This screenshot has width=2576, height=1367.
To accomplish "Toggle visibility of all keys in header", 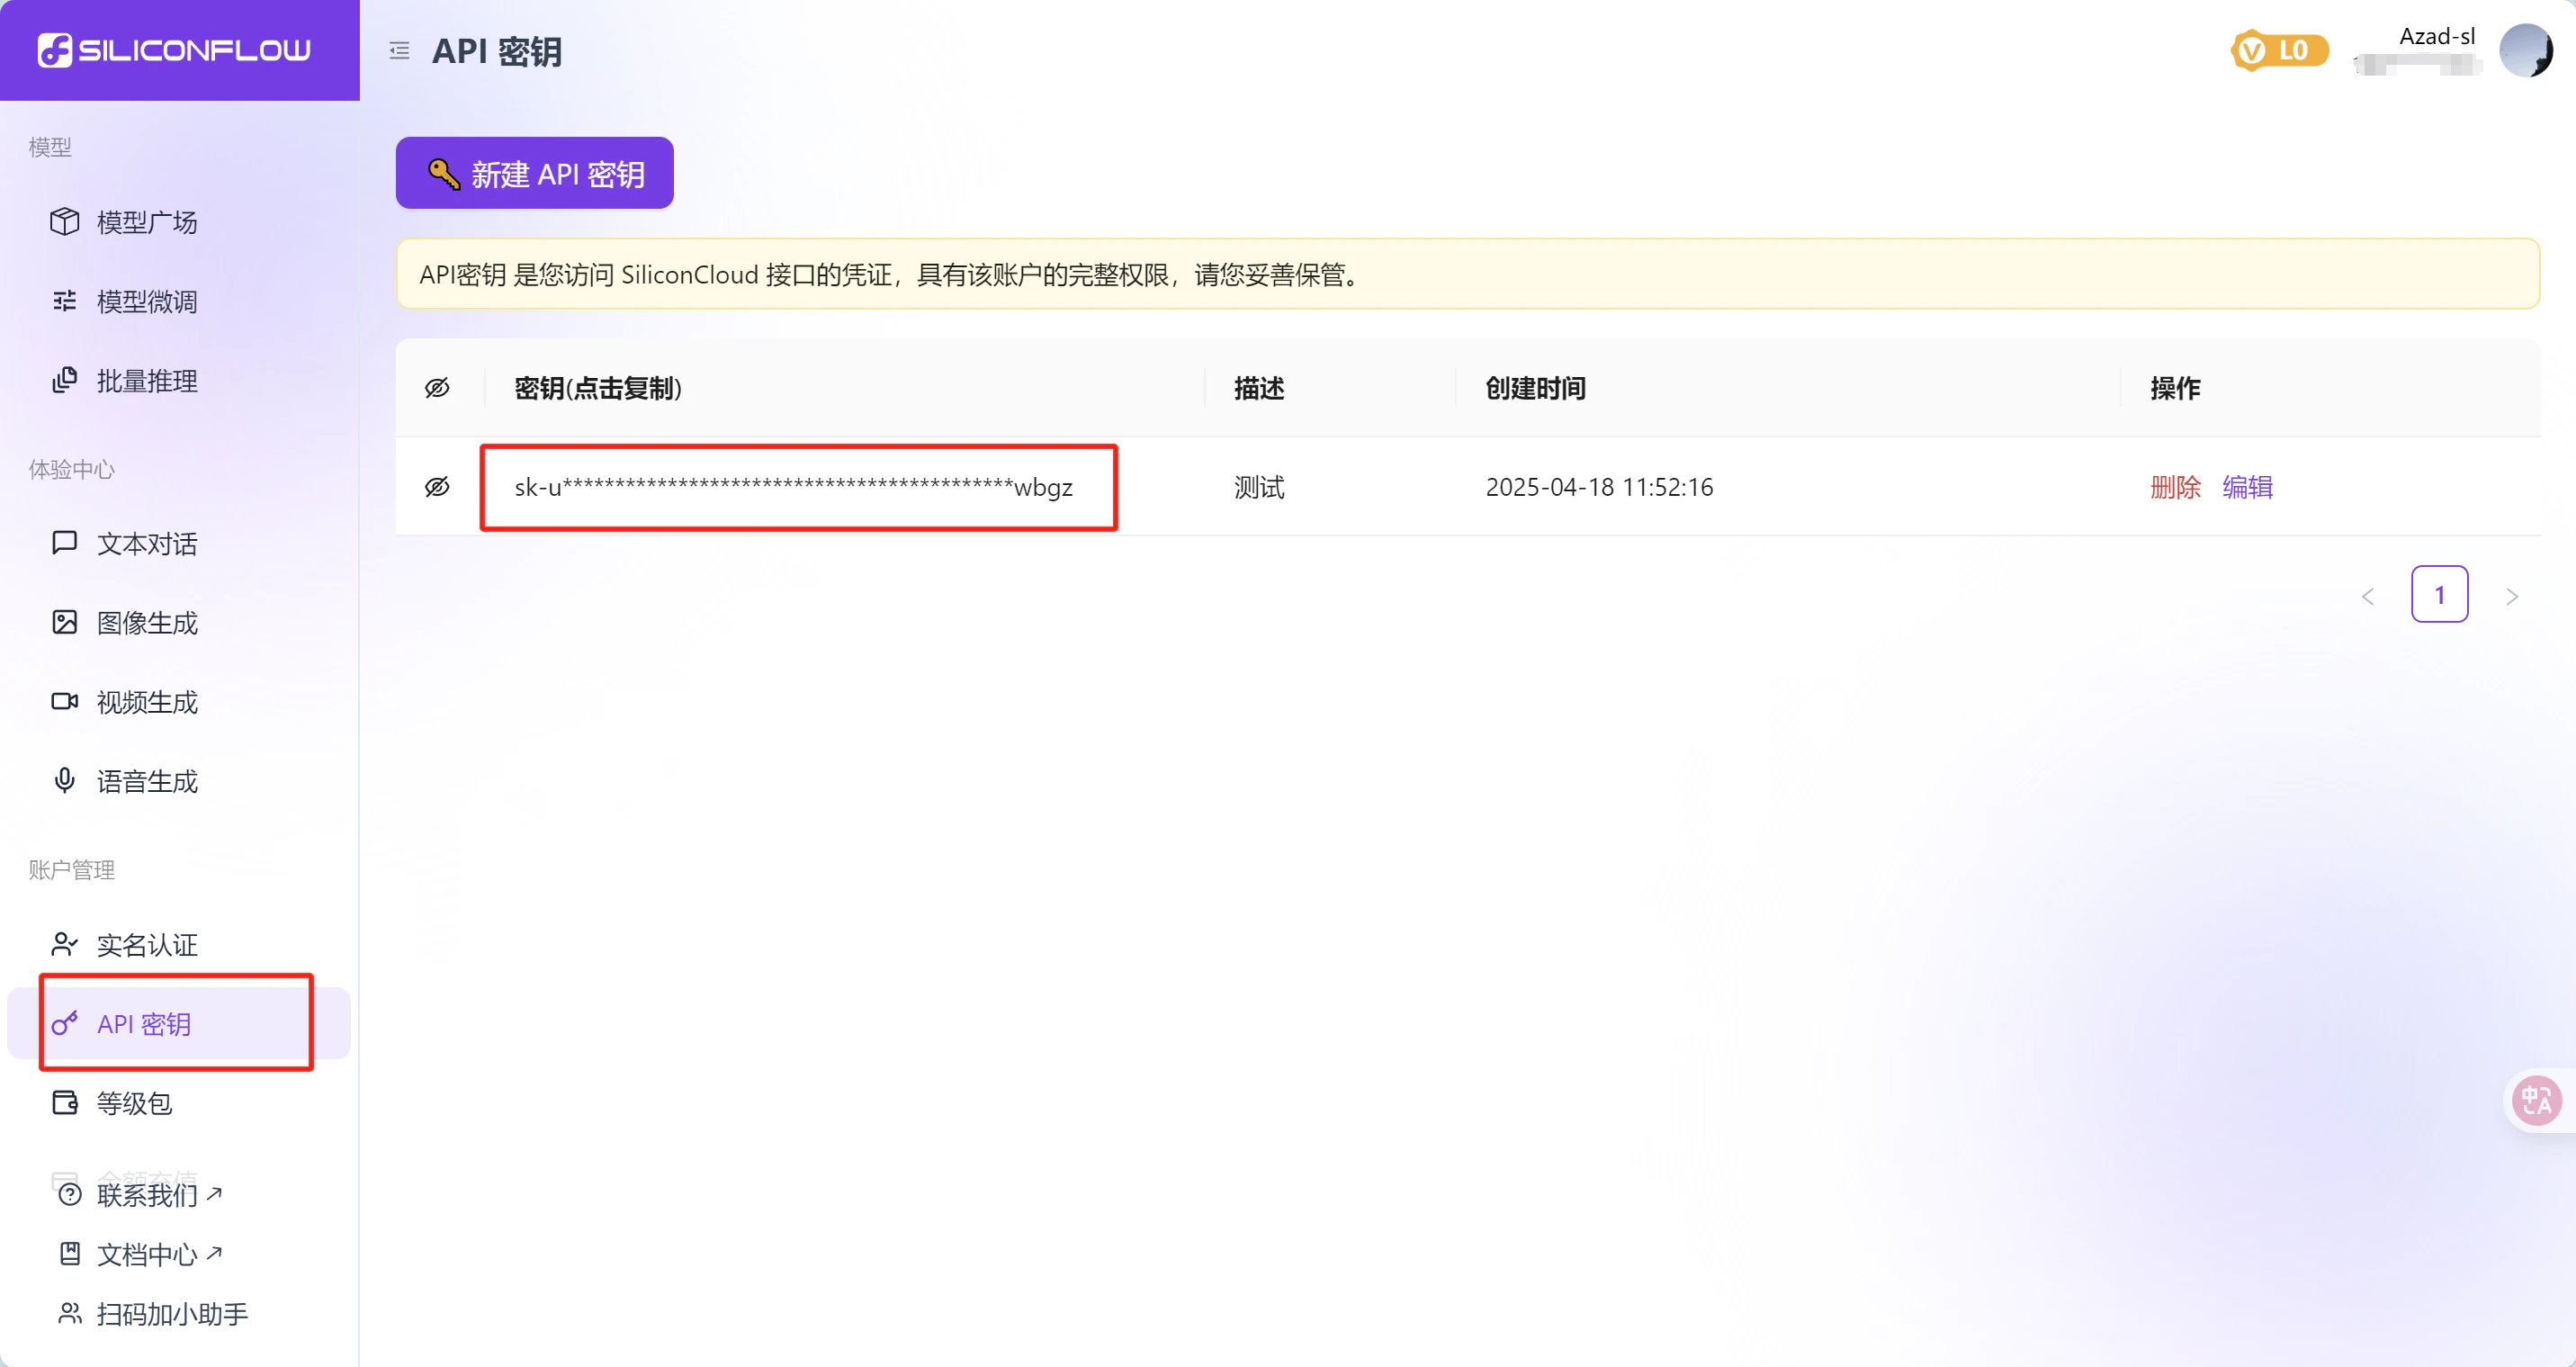I will coord(437,388).
